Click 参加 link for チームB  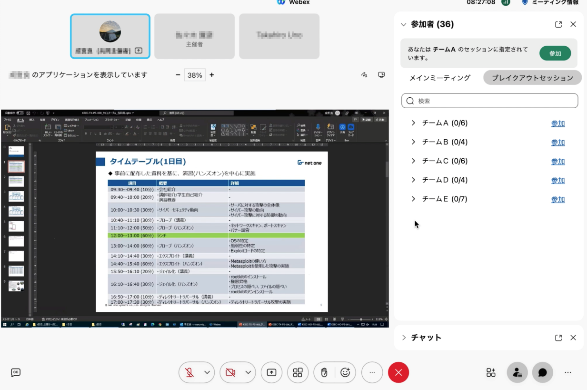[558, 143]
